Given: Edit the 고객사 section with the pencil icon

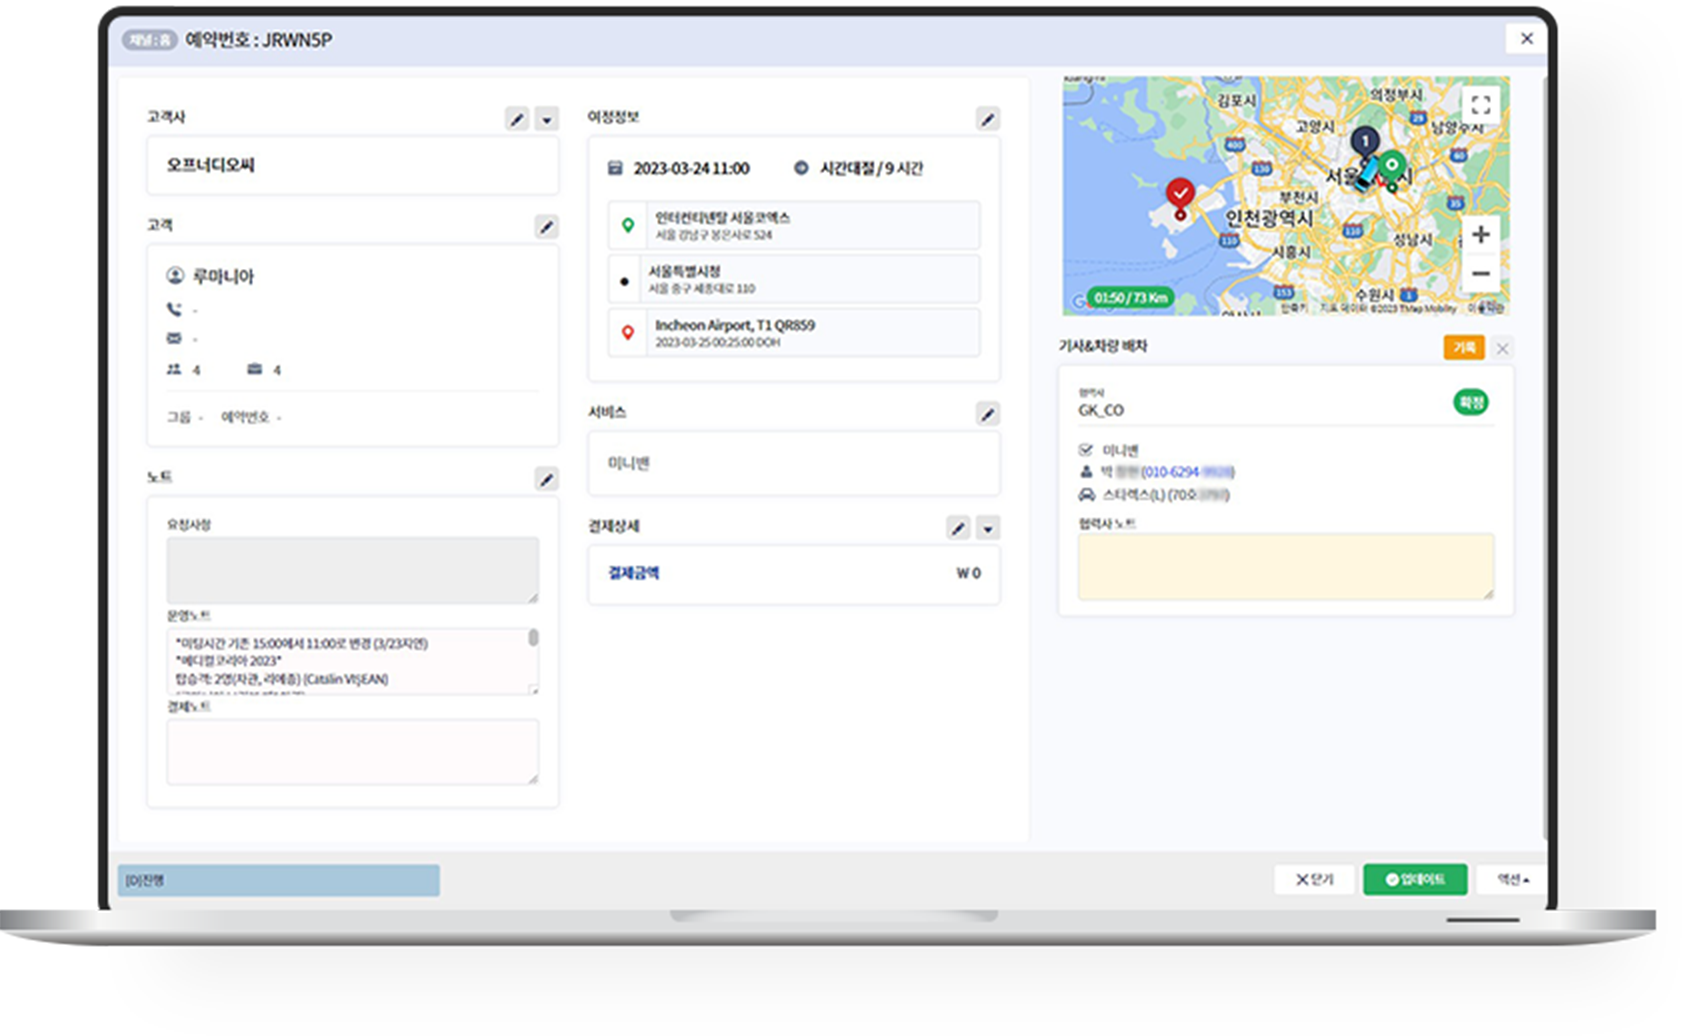Looking at the screenshot, I should pyautogui.click(x=517, y=119).
